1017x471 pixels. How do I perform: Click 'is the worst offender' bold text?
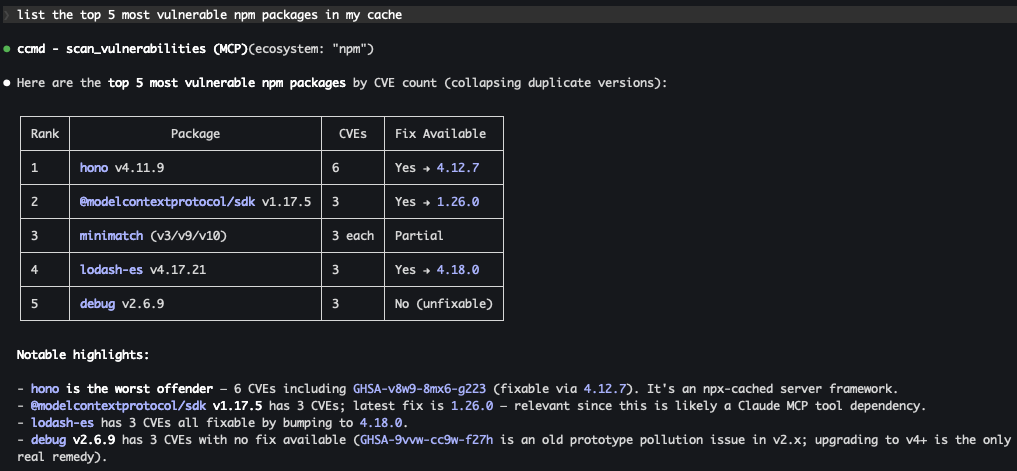click(x=139, y=389)
